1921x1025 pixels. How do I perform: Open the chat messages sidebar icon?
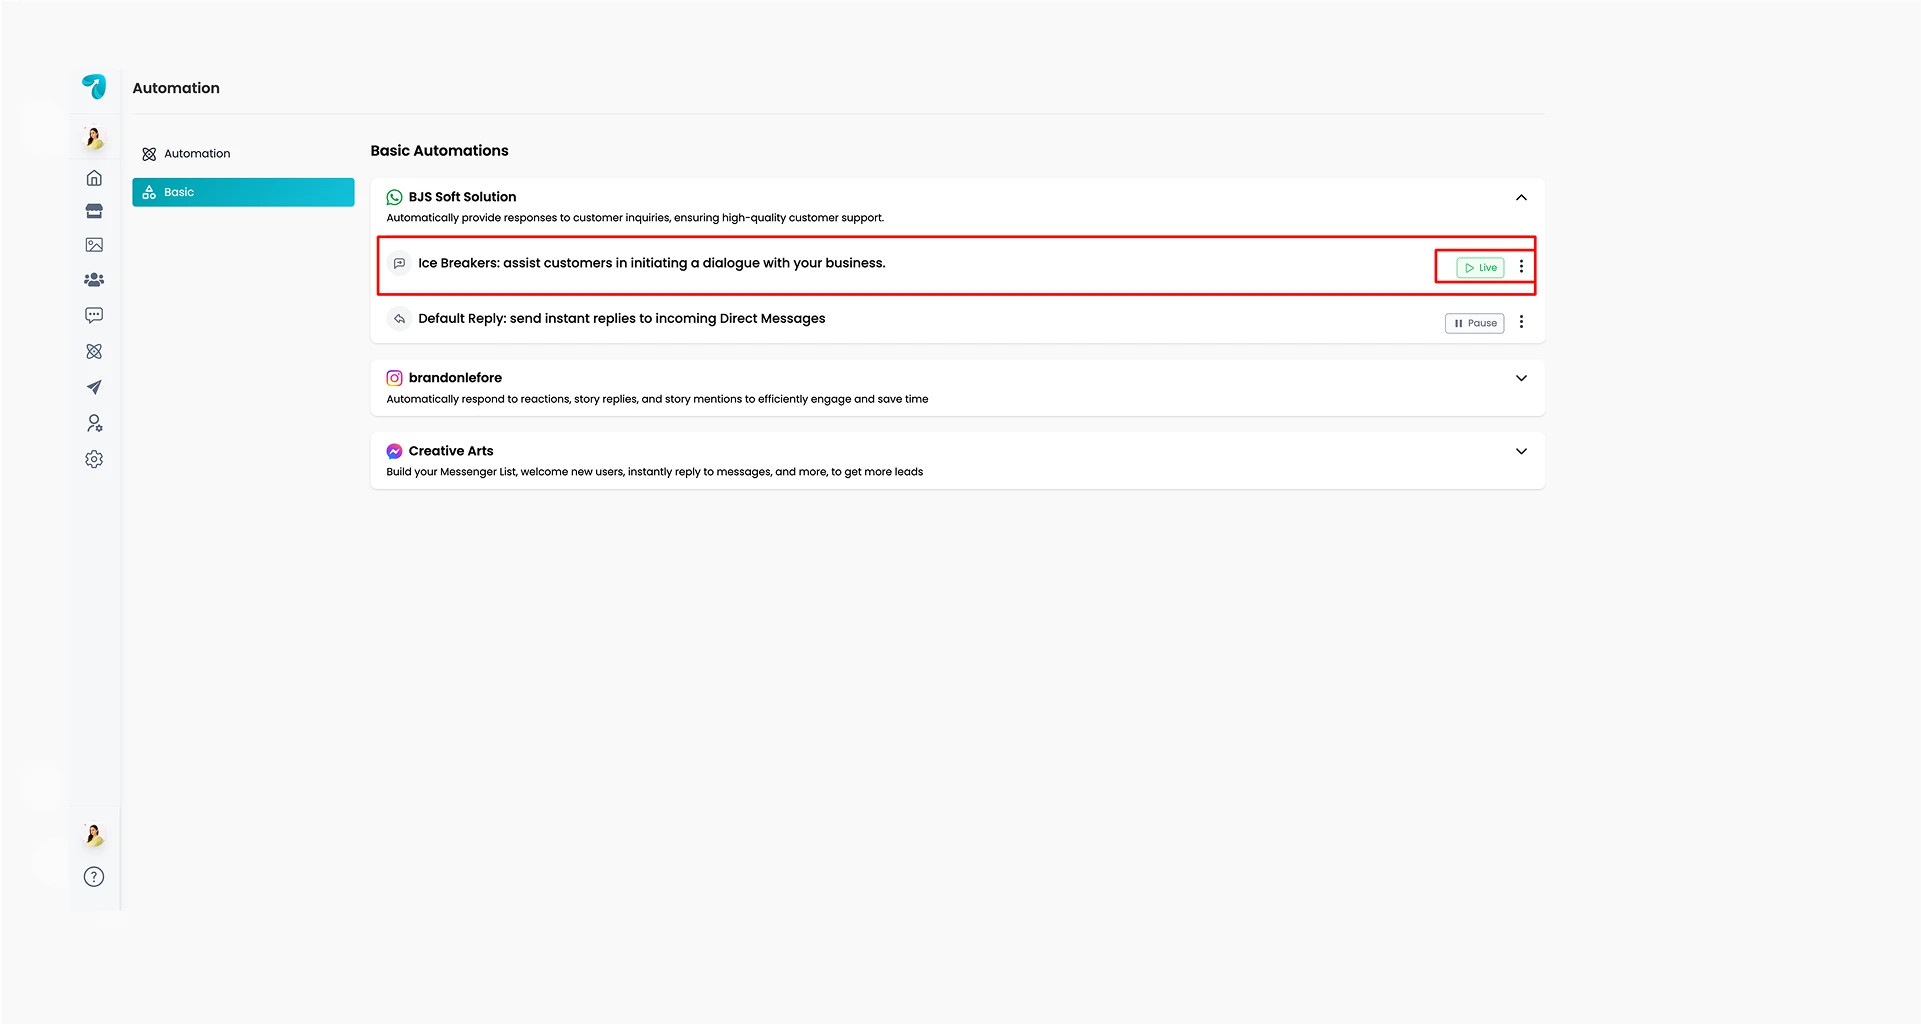point(94,315)
